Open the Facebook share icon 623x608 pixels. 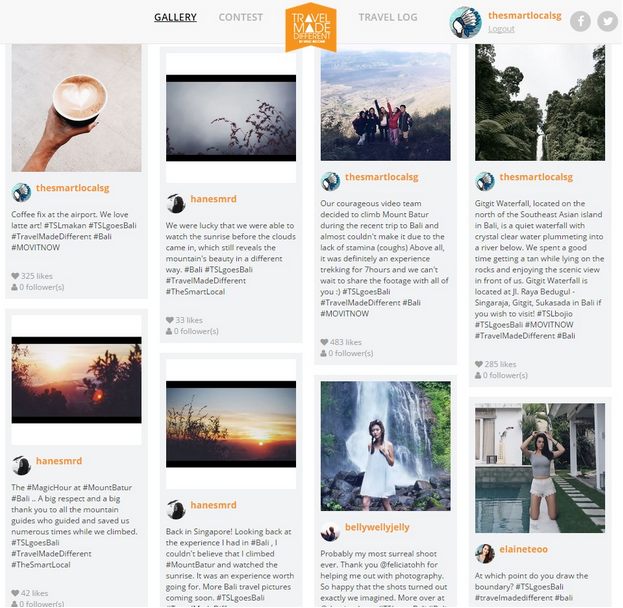(580, 21)
